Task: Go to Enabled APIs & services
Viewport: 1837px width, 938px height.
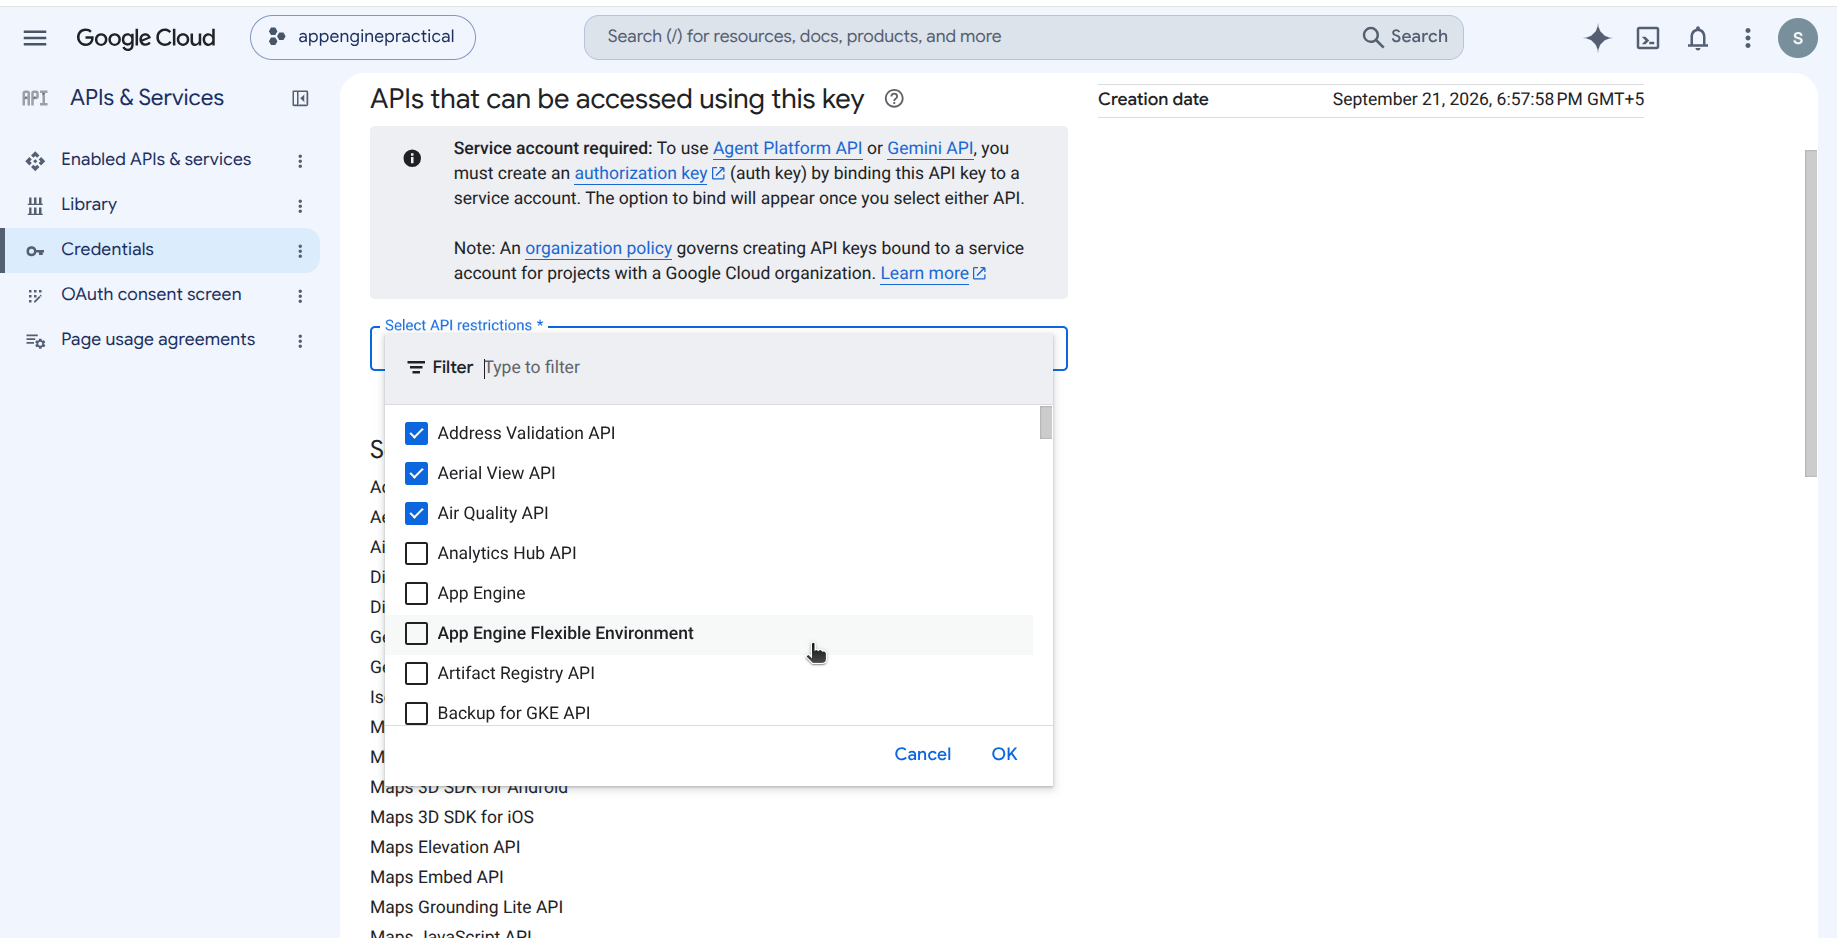Action: pyautogui.click(x=156, y=159)
